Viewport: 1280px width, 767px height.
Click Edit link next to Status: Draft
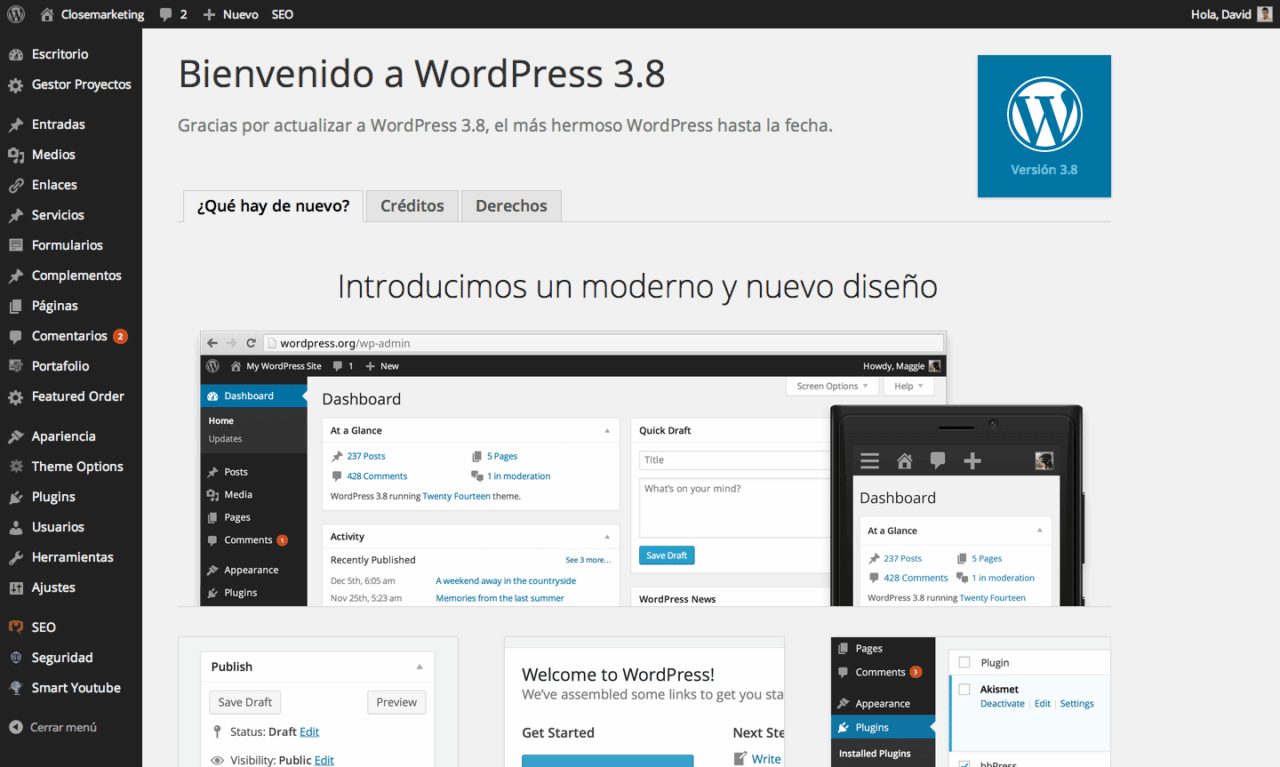click(309, 732)
